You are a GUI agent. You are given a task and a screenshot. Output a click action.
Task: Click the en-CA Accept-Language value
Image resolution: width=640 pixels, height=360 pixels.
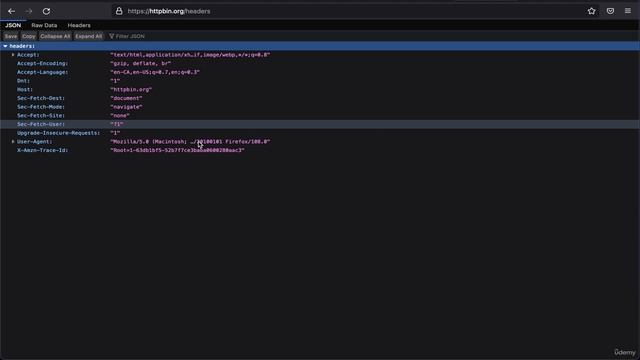coord(155,72)
